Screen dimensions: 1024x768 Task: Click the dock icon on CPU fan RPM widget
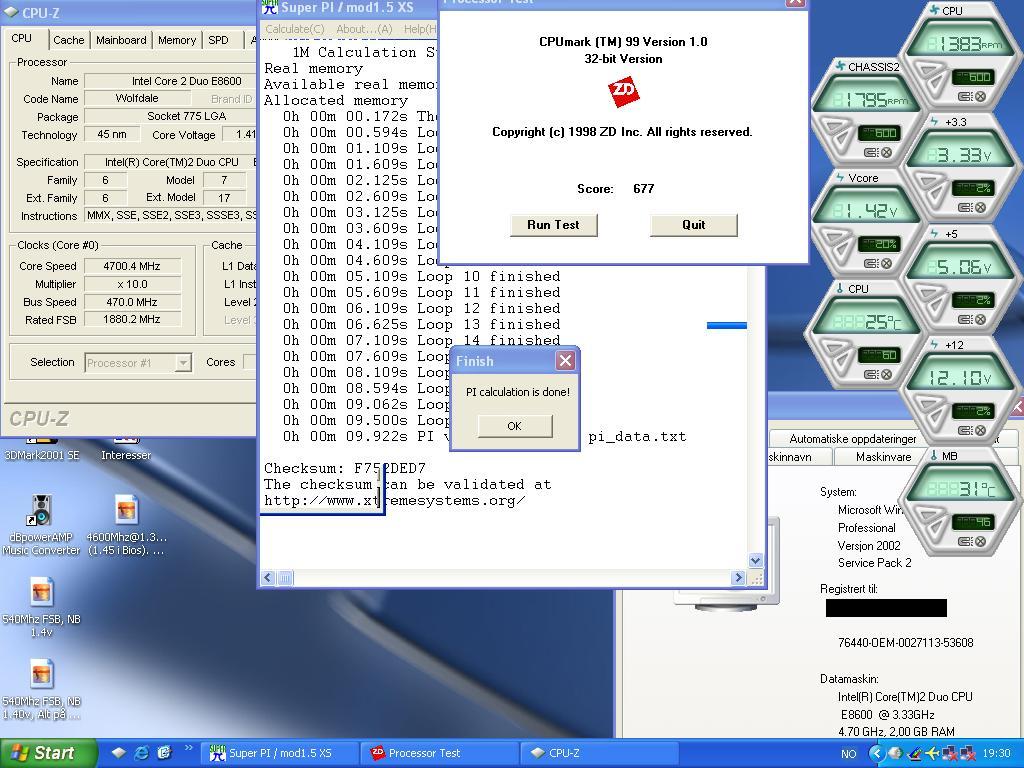pyautogui.click(x=966, y=97)
